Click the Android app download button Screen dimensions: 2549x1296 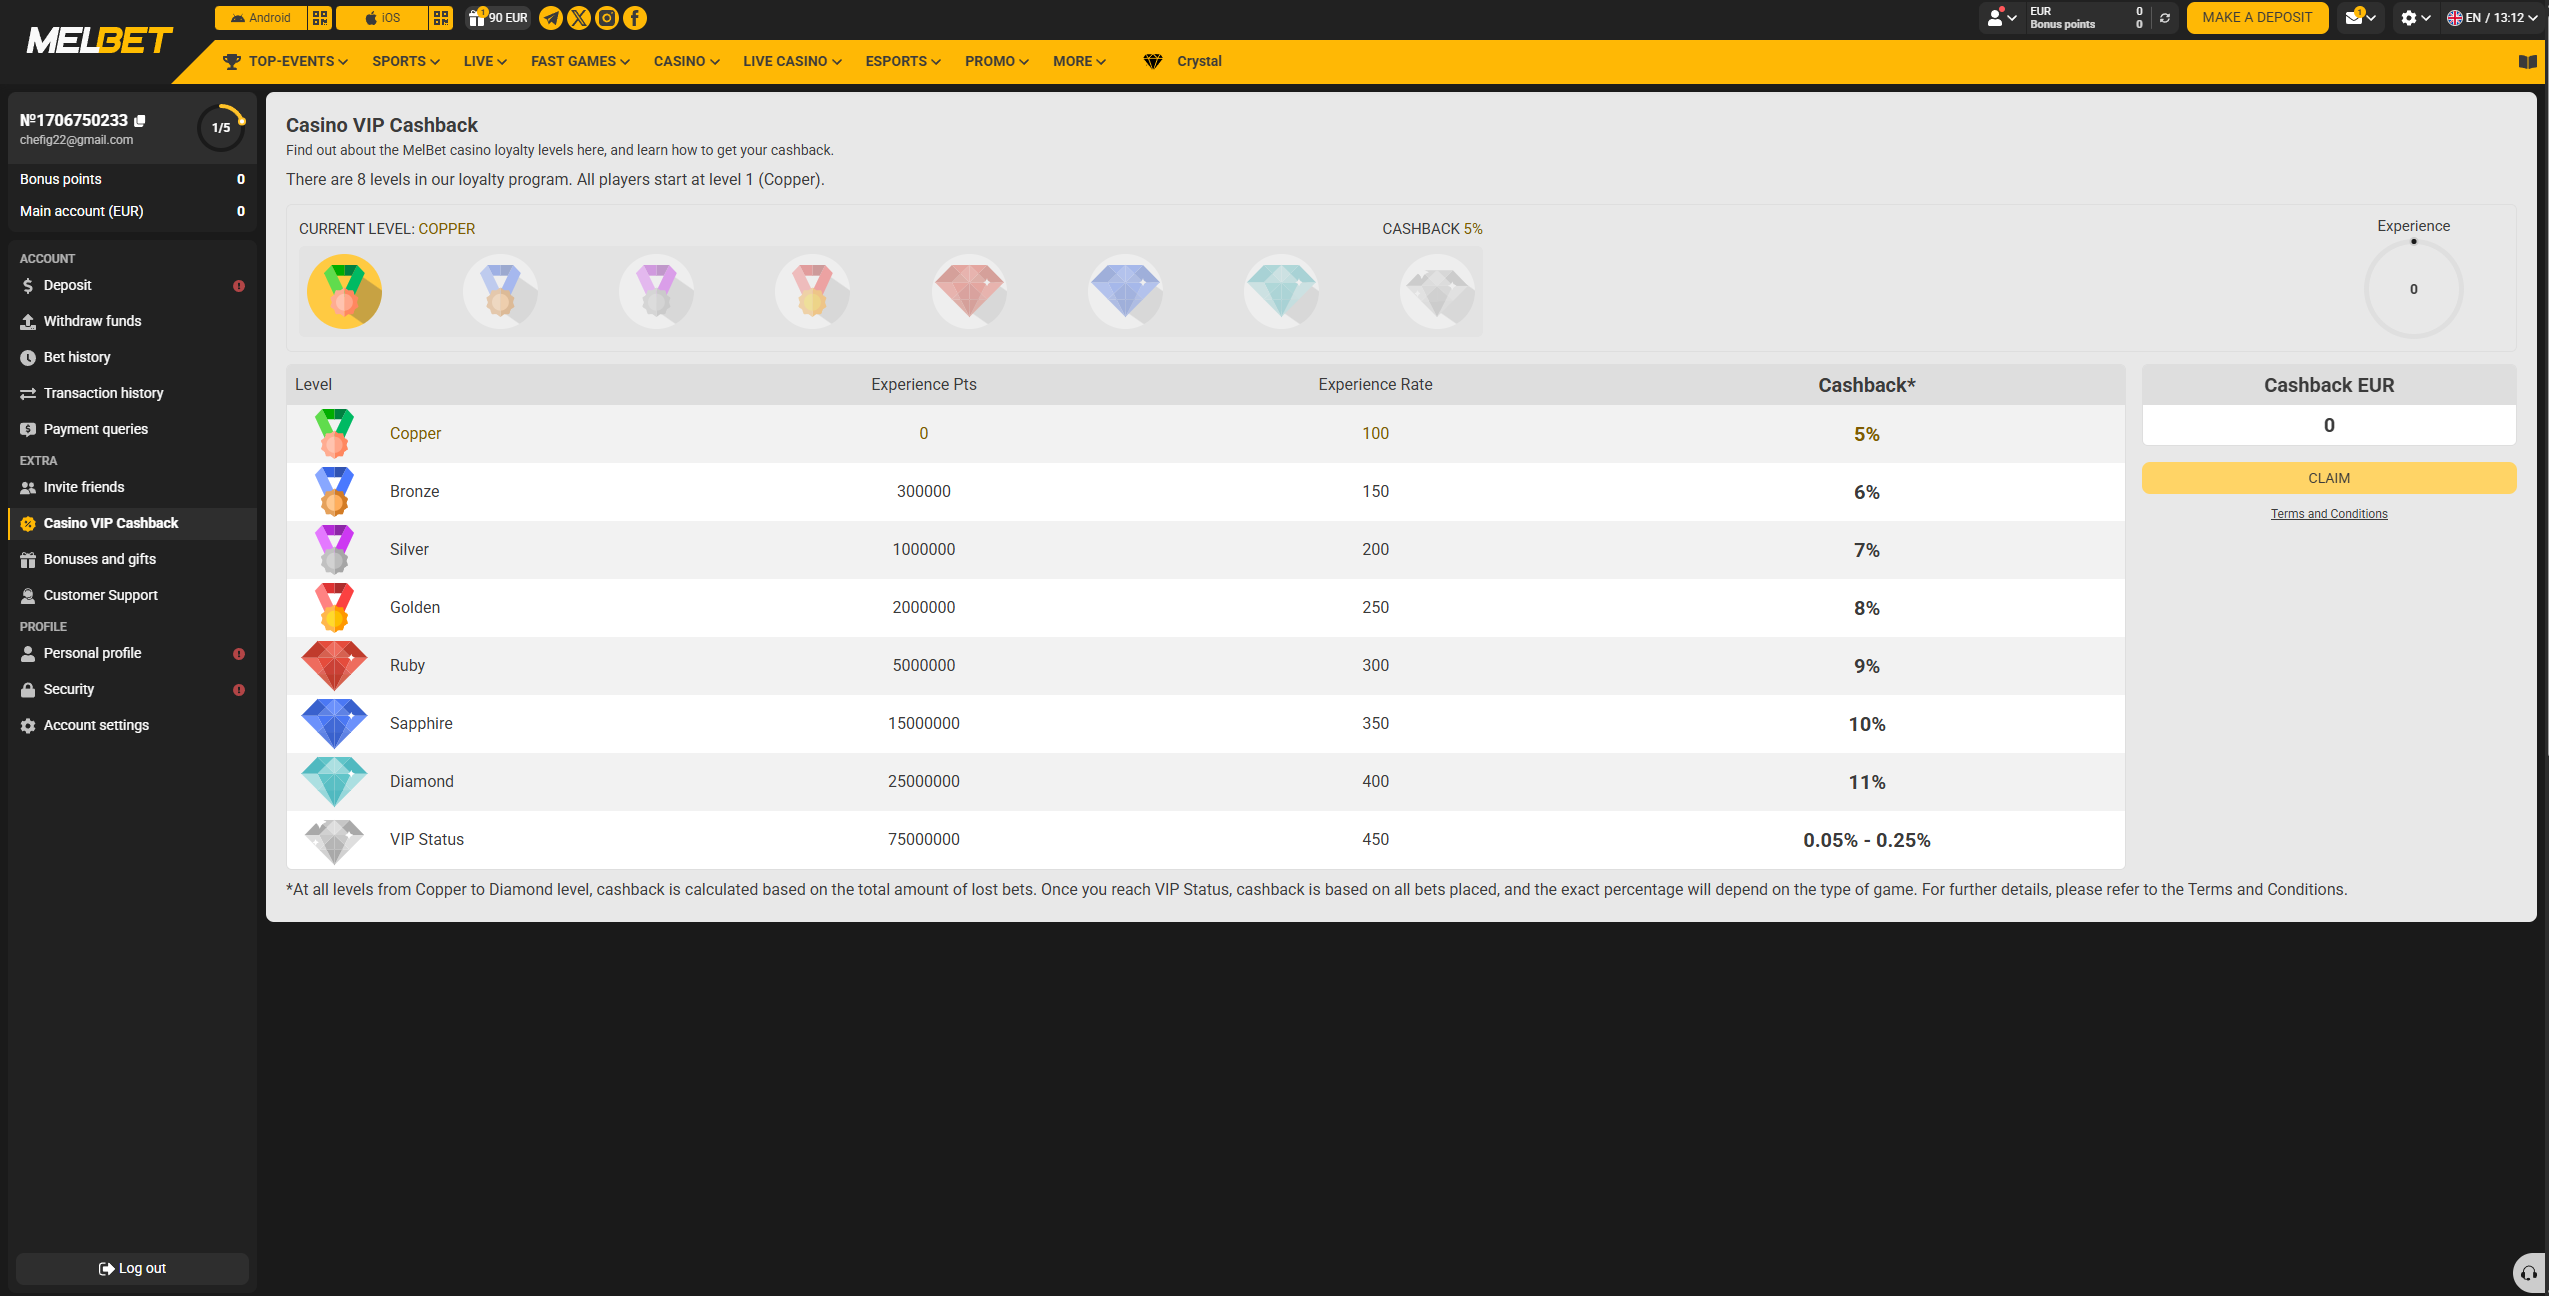[x=260, y=18]
